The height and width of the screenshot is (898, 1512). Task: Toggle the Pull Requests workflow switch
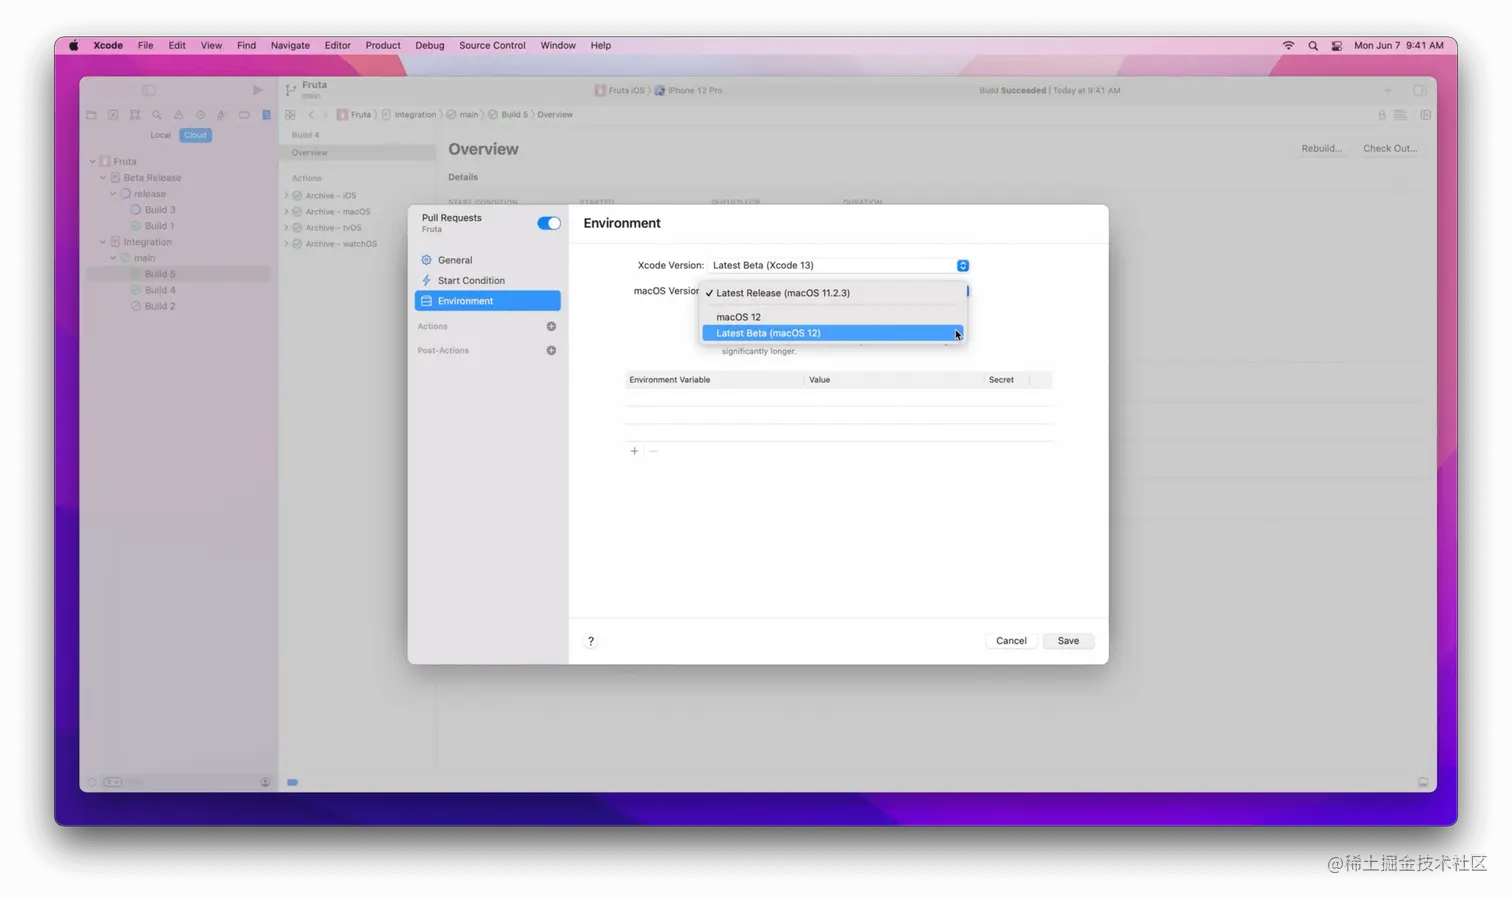click(549, 223)
